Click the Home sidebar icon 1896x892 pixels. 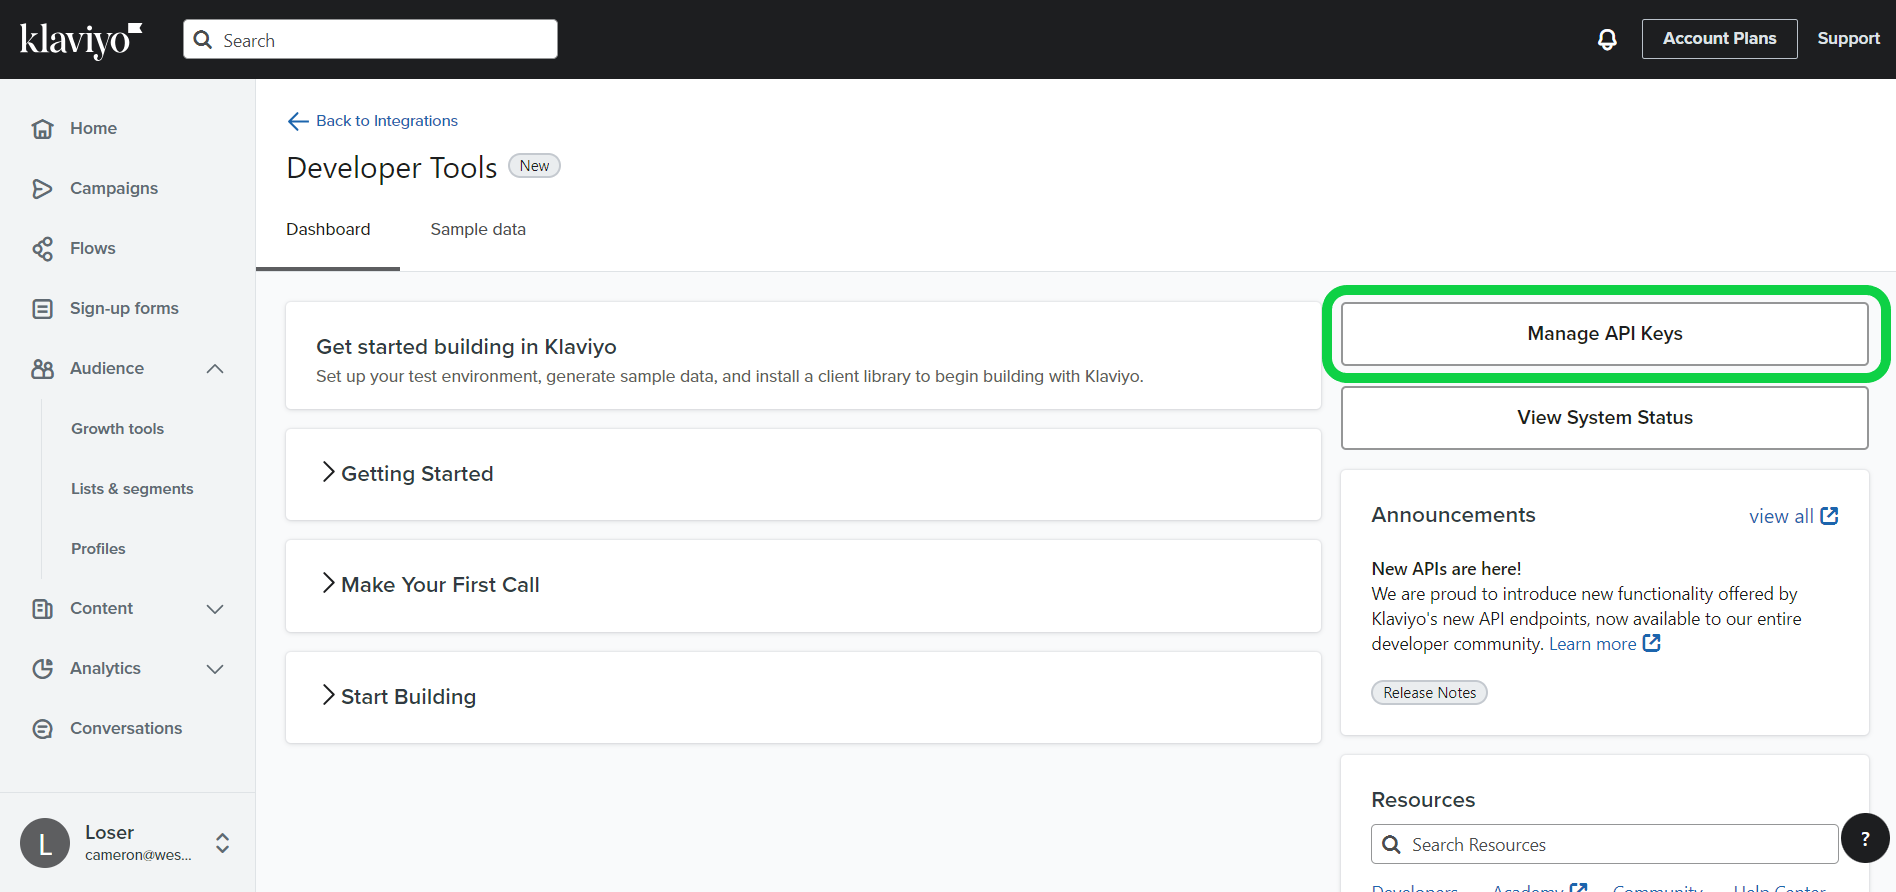[42, 128]
